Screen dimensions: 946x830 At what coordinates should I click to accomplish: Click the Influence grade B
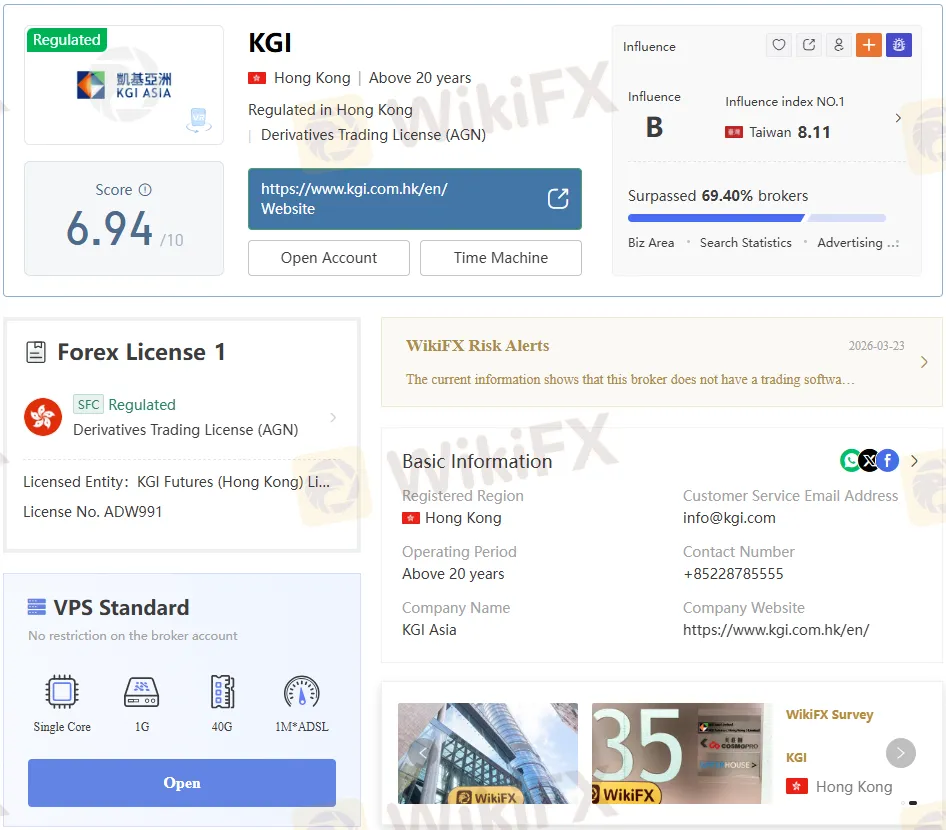654,127
